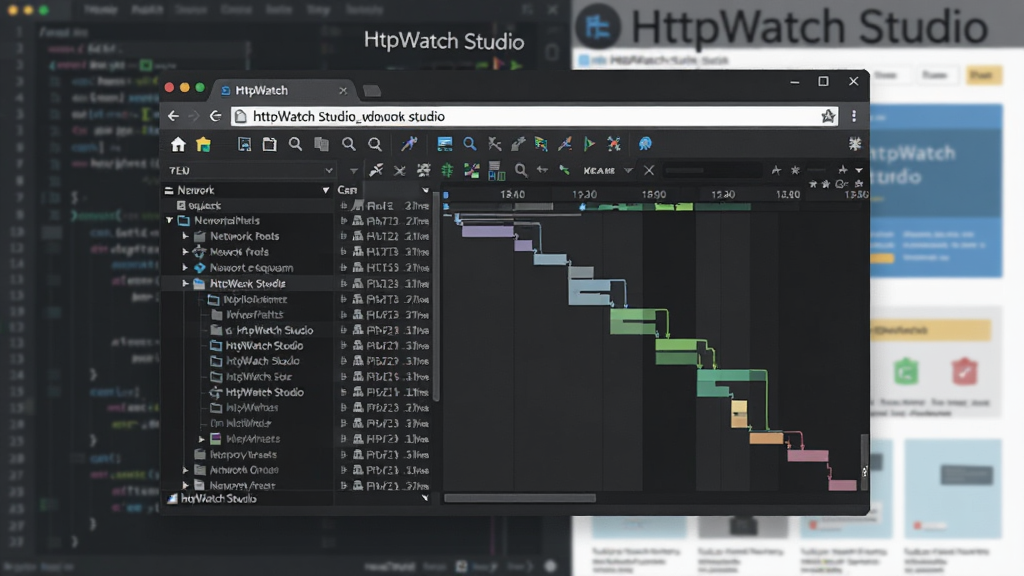Screen dimensions: 1024x576
Task: Open settings via asterisk icon in the toolbar's right corner
Action: 855,144
